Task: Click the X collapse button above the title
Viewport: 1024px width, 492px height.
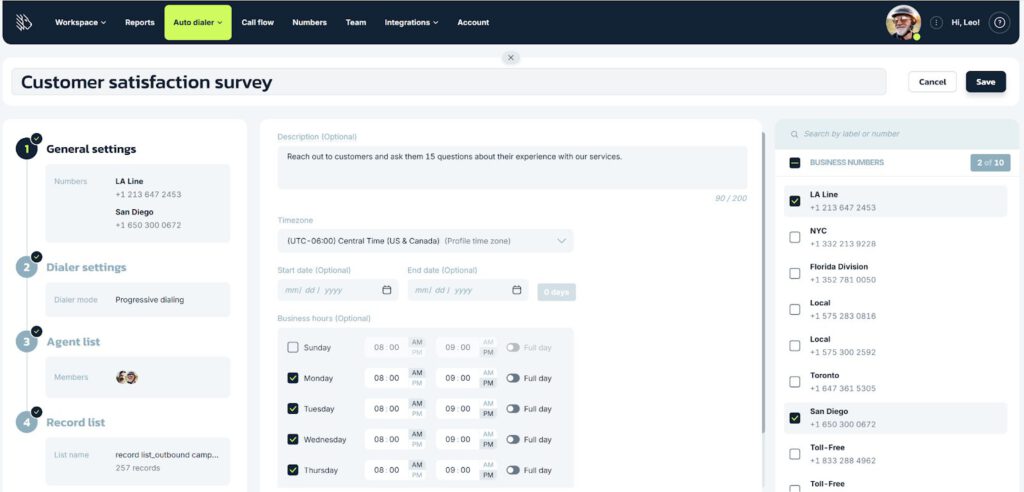Action: [511, 58]
